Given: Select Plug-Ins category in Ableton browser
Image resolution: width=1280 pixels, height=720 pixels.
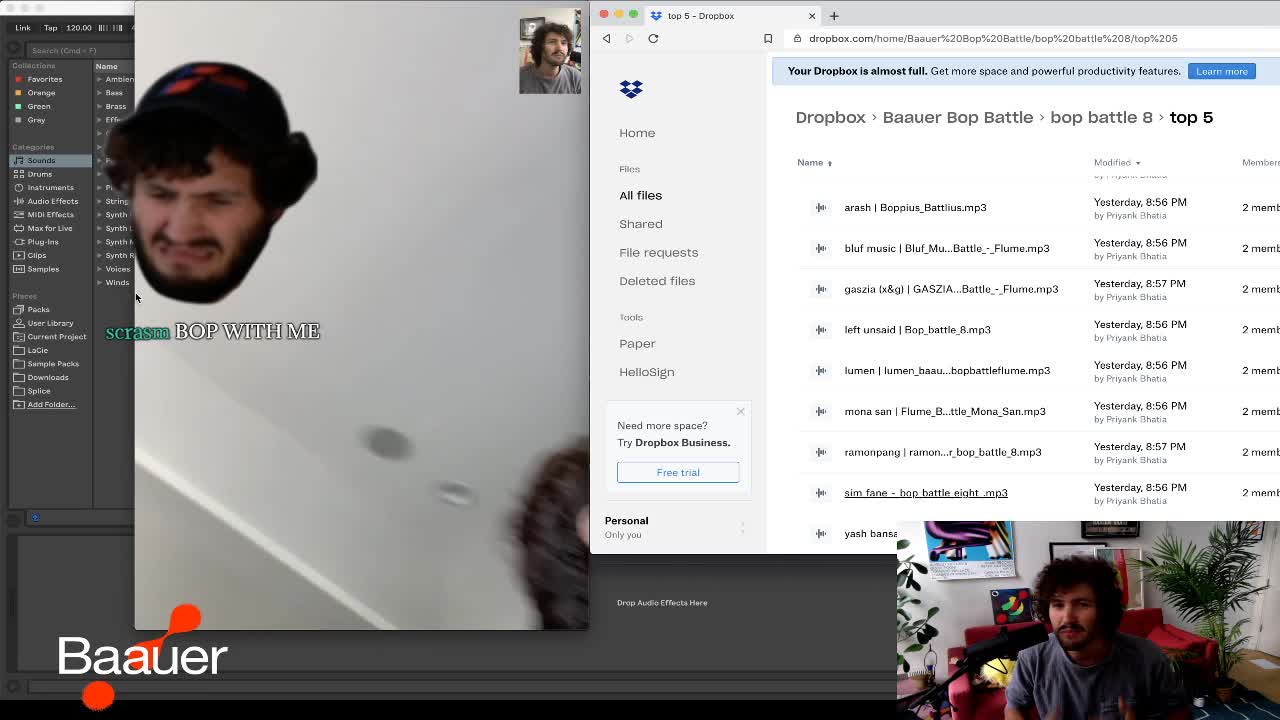Looking at the screenshot, I should [43, 241].
